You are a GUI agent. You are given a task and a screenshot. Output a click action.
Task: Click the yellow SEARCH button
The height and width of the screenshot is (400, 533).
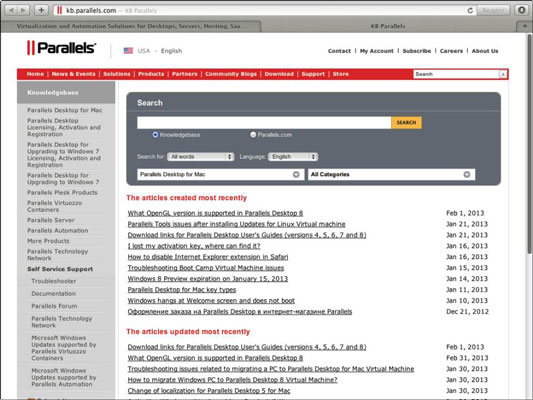tap(406, 122)
